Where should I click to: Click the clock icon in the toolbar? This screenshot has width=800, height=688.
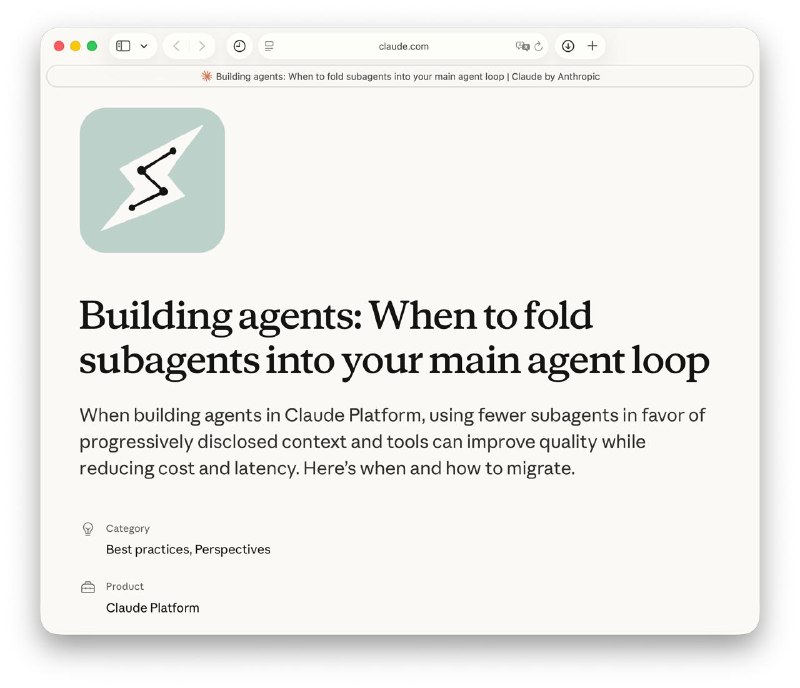239,46
